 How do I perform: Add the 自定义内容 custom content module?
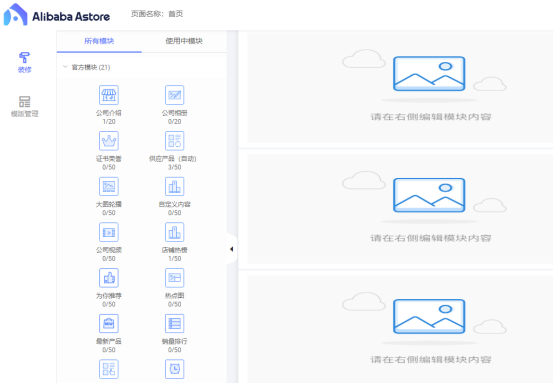tap(175, 186)
